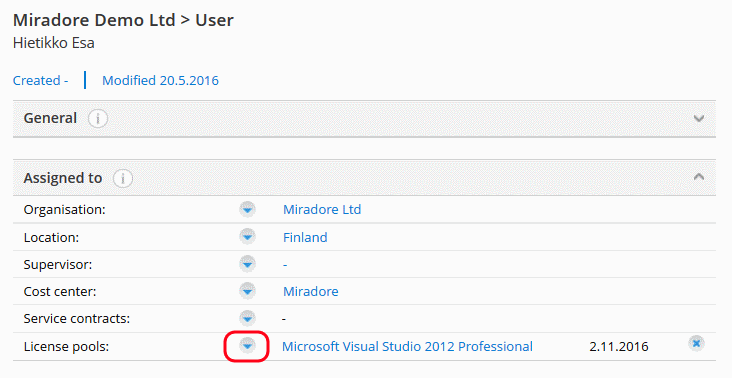Screen dimensions: 732x378
Task: Open the Miradore Ltd organisation link
Action: (x=322, y=210)
